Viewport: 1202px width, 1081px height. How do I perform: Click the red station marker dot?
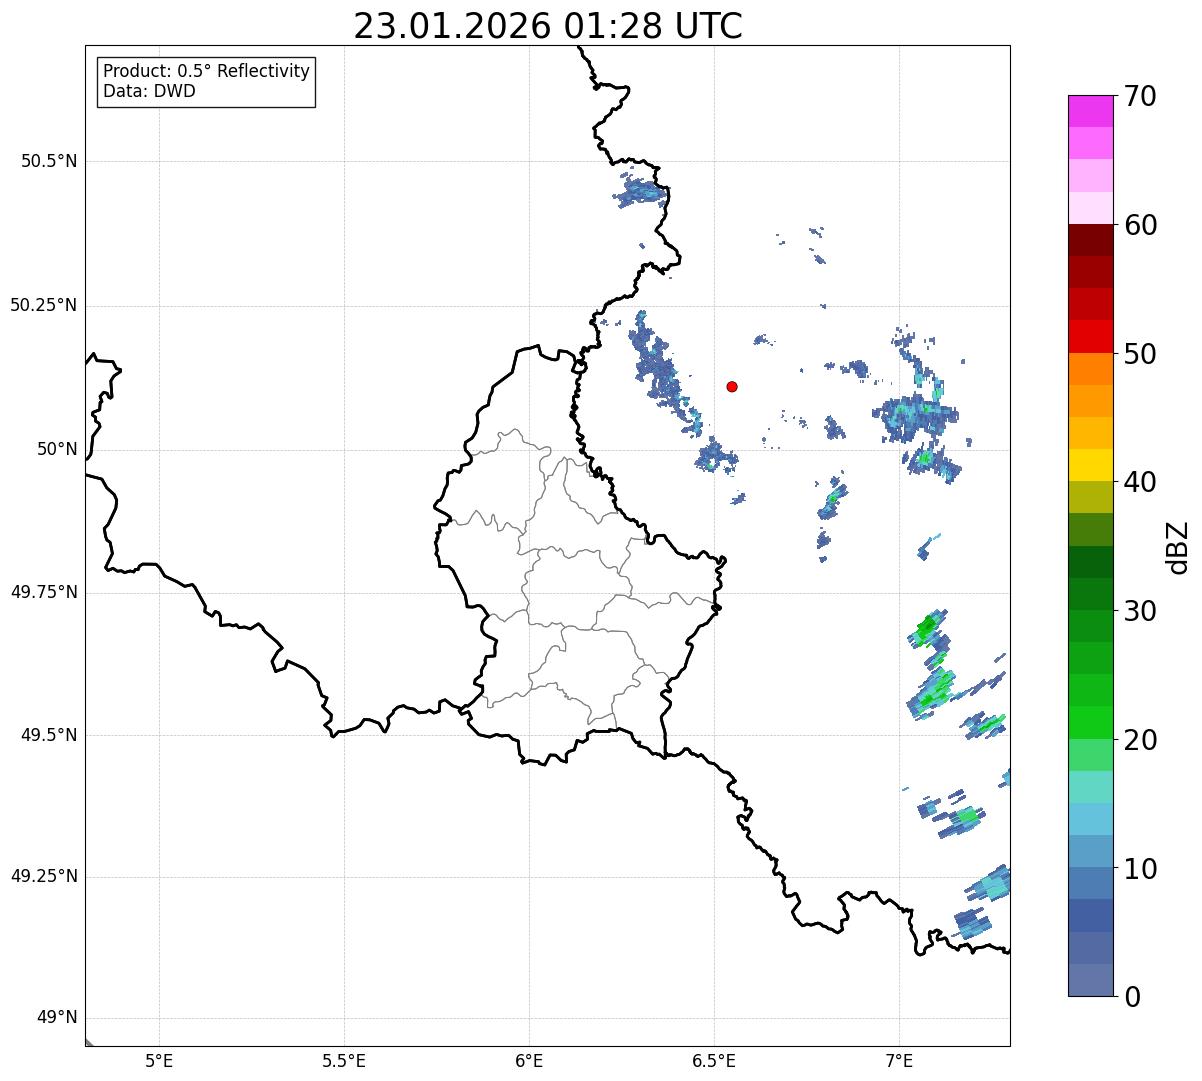click(732, 386)
